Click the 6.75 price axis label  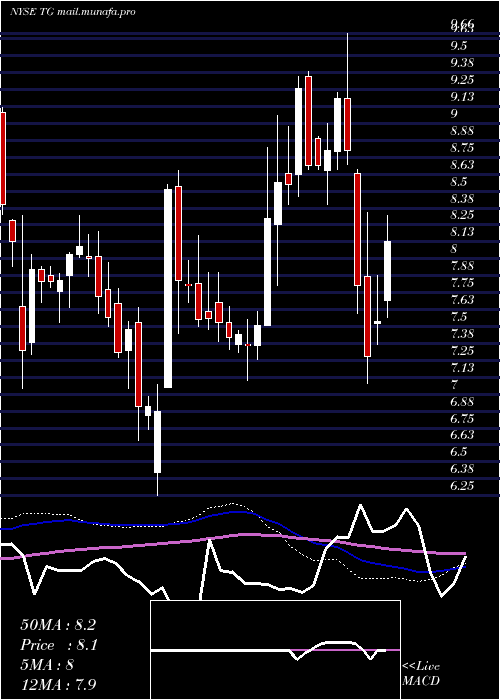[x=462, y=418]
